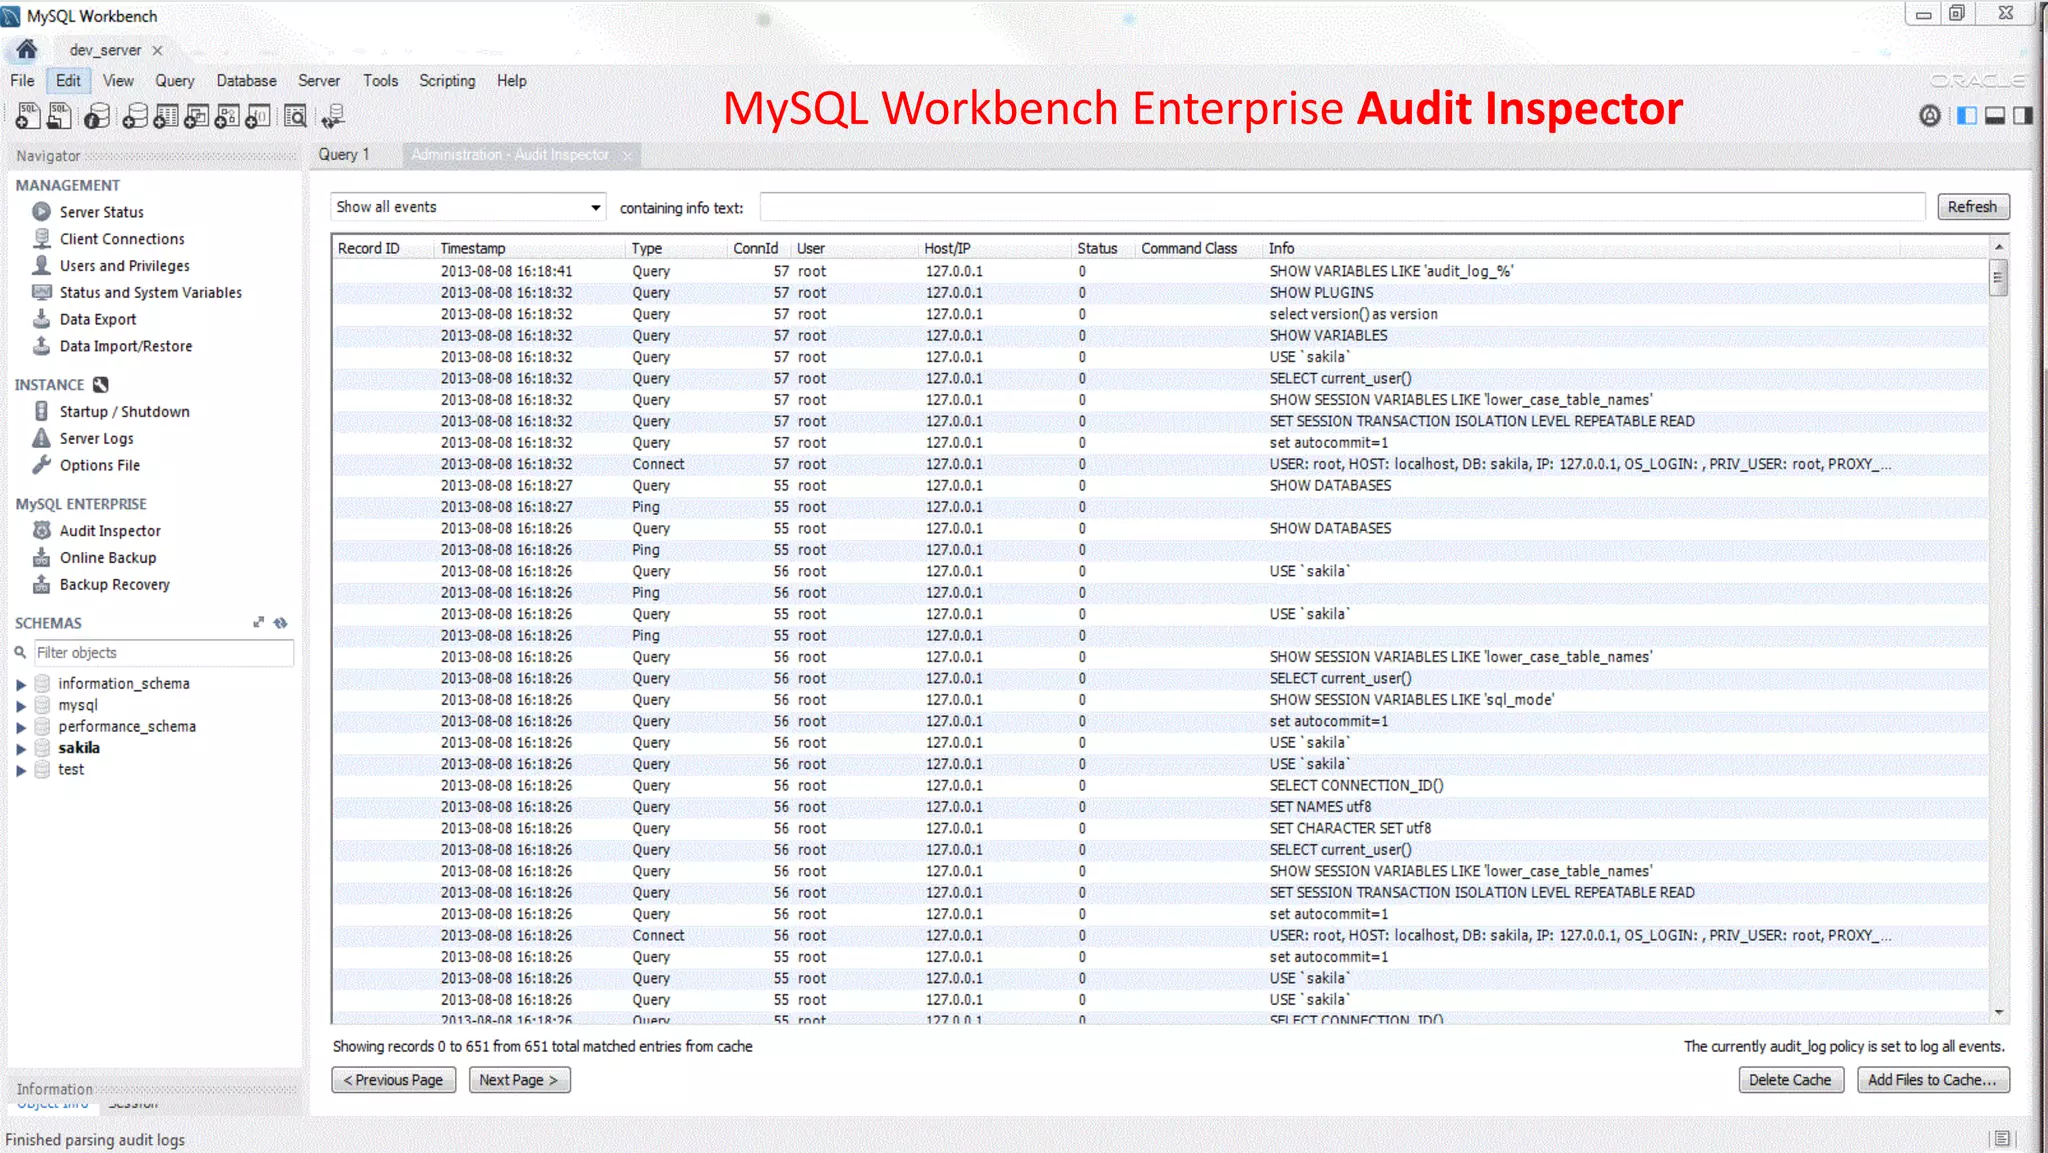Open the Scripting menu

click(447, 81)
